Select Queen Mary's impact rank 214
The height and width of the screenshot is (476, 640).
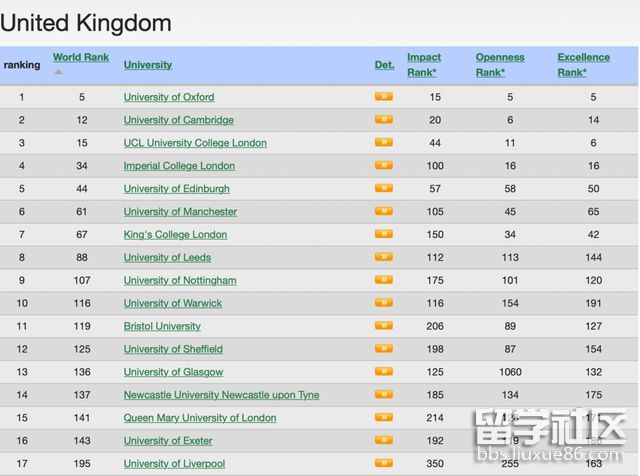tap(435, 418)
